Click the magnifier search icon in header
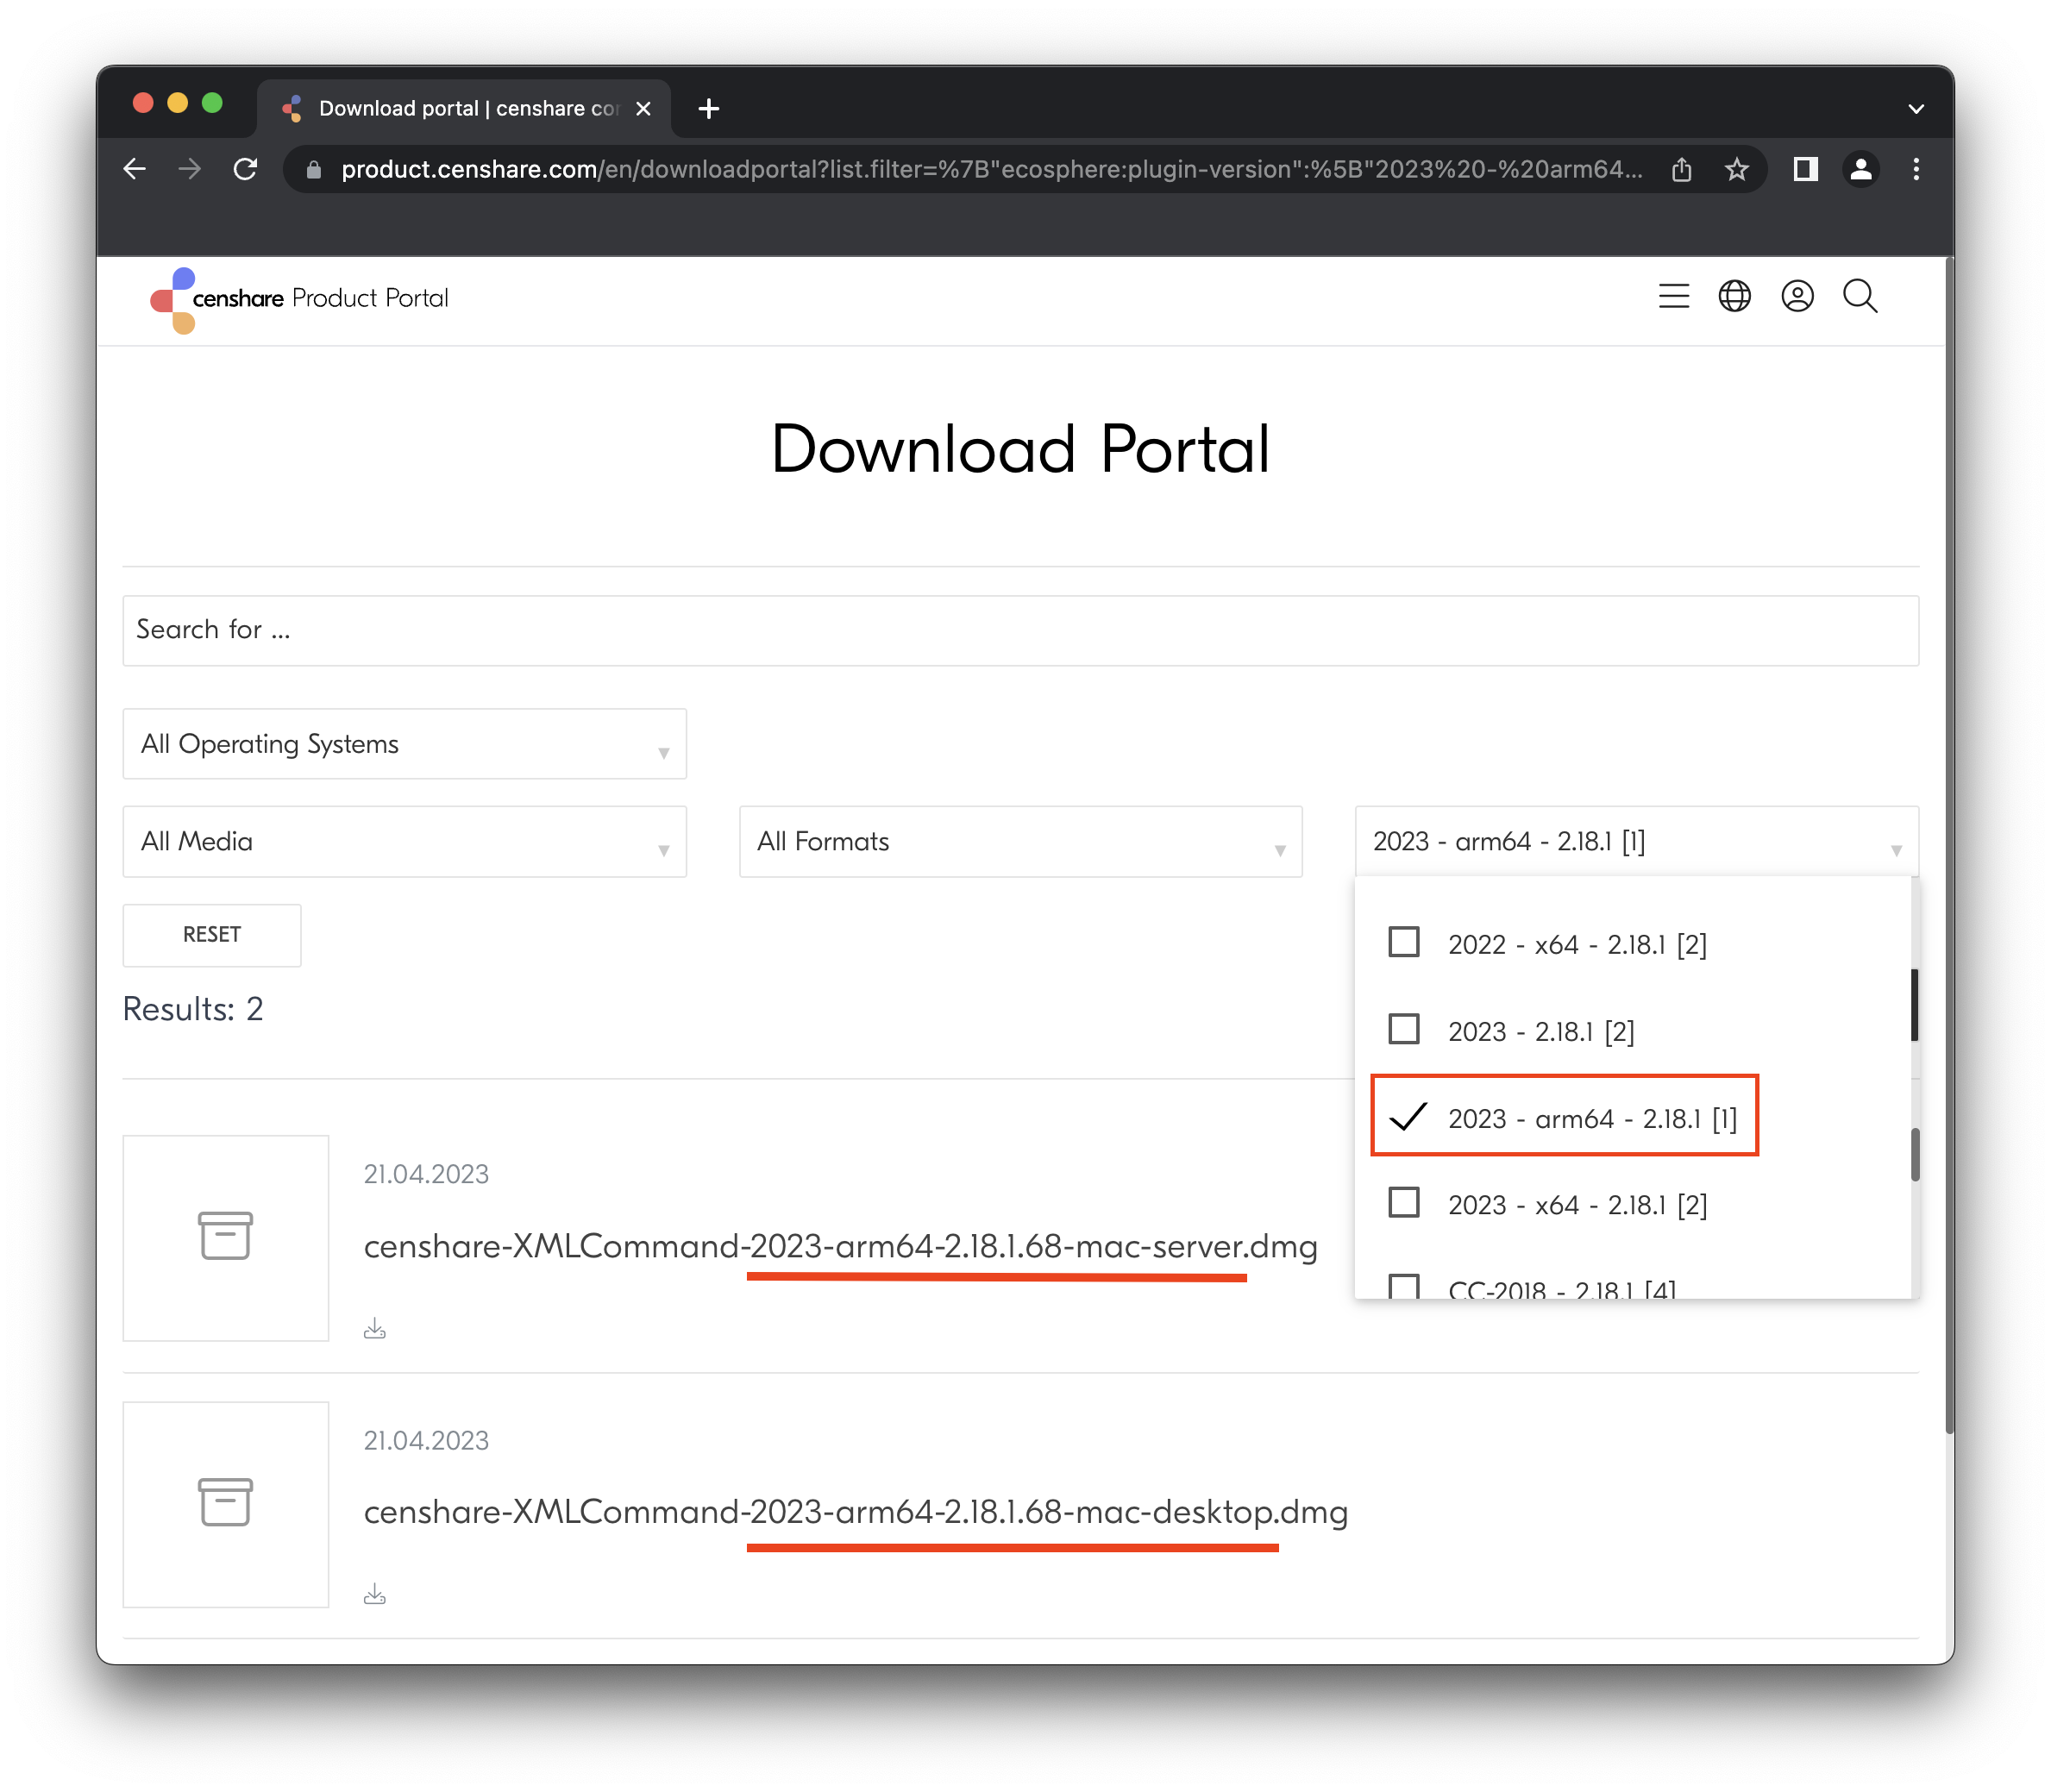The height and width of the screenshot is (1792, 2051). (x=1859, y=296)
